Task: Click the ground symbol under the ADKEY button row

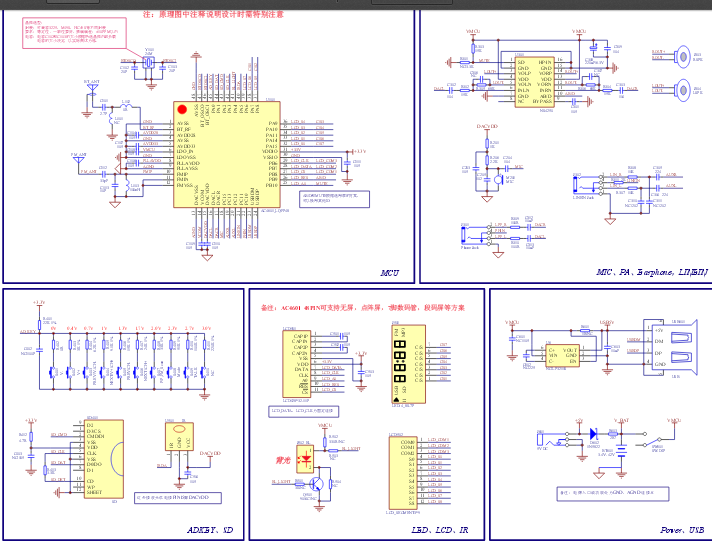Action: [x=205, y=396]
